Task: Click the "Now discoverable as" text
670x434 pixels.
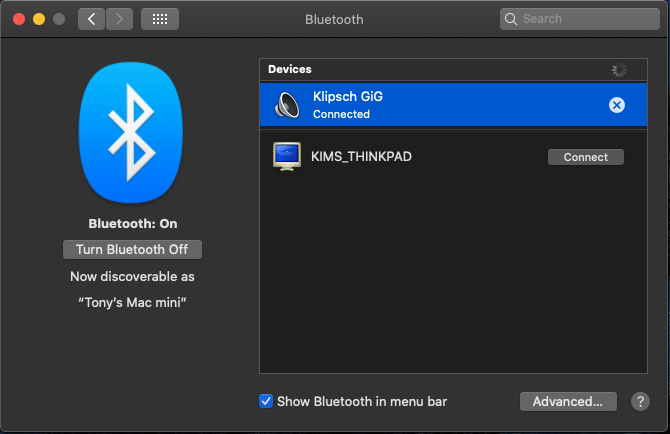Action: pyautogui.click(x=132, y=277)
